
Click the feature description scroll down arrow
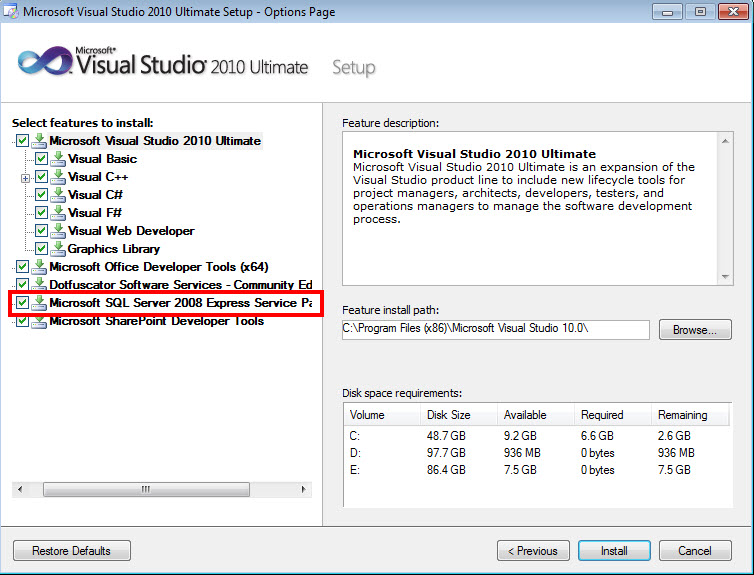tap(725, 277)
